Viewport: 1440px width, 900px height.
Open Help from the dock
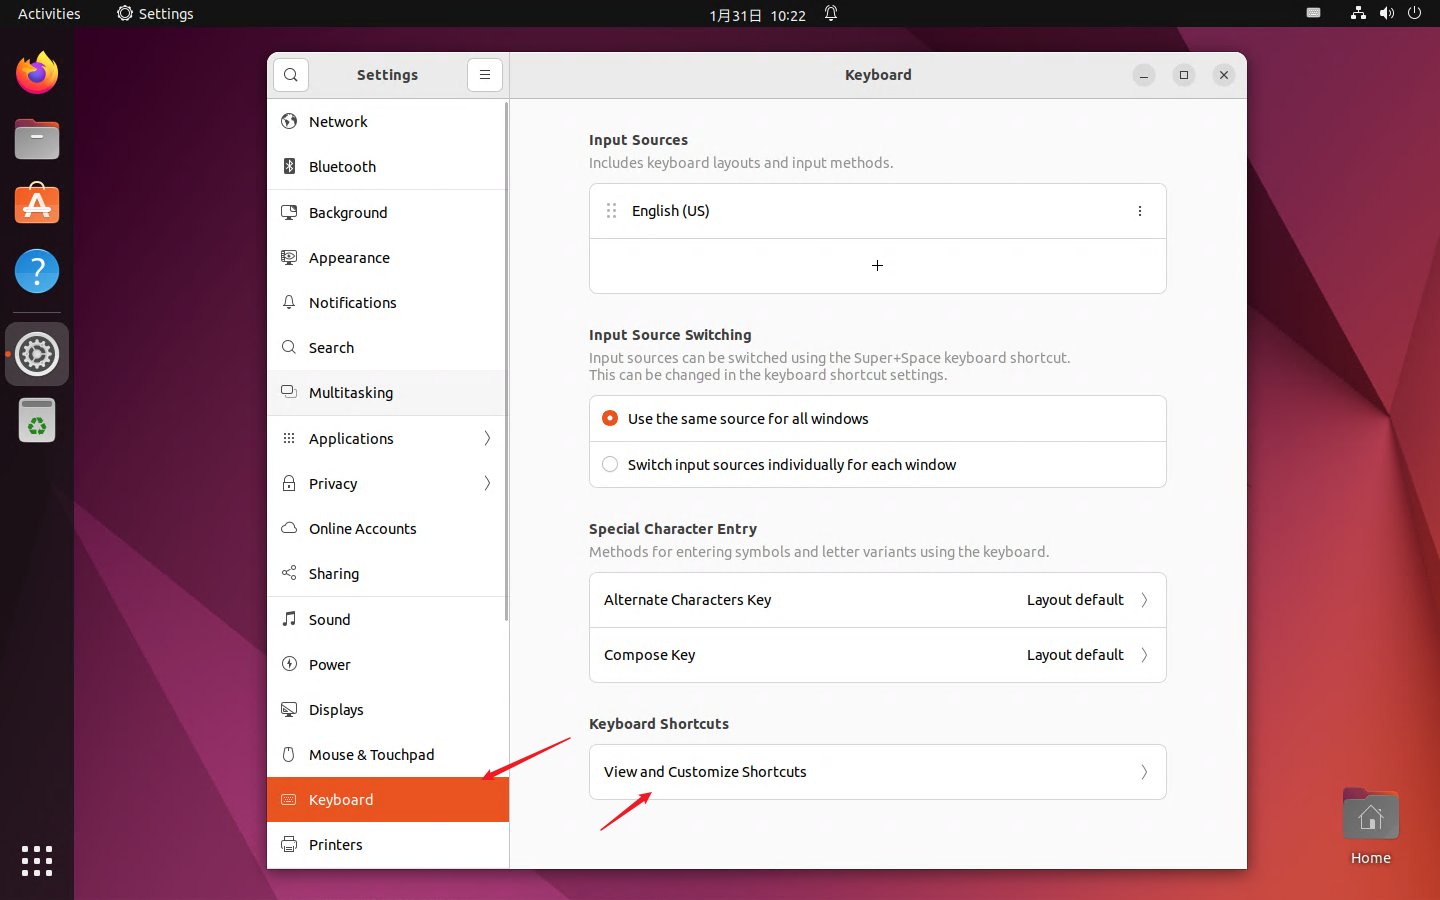(37, 271)
